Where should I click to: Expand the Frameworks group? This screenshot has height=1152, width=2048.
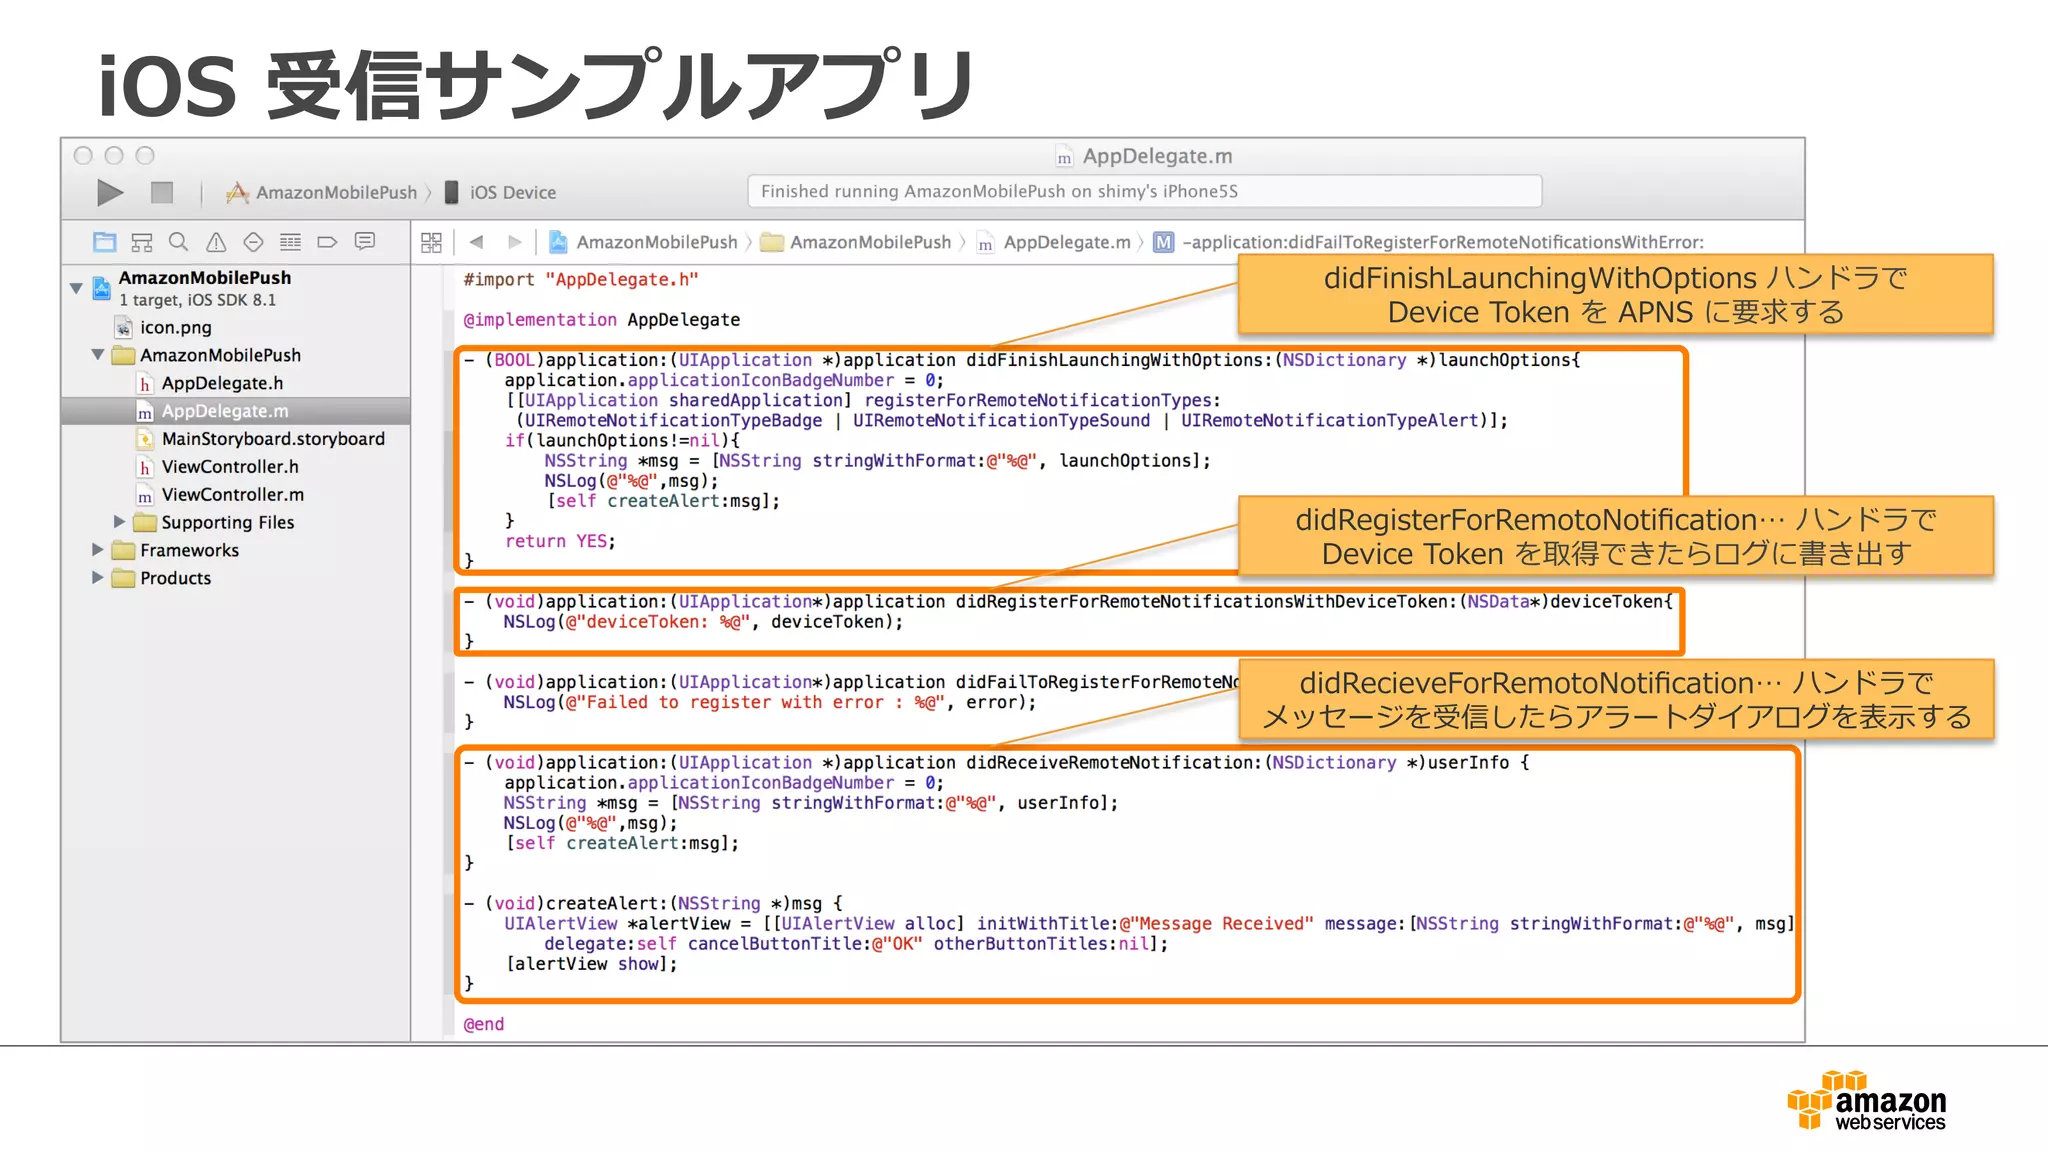(x=97, y=550)
